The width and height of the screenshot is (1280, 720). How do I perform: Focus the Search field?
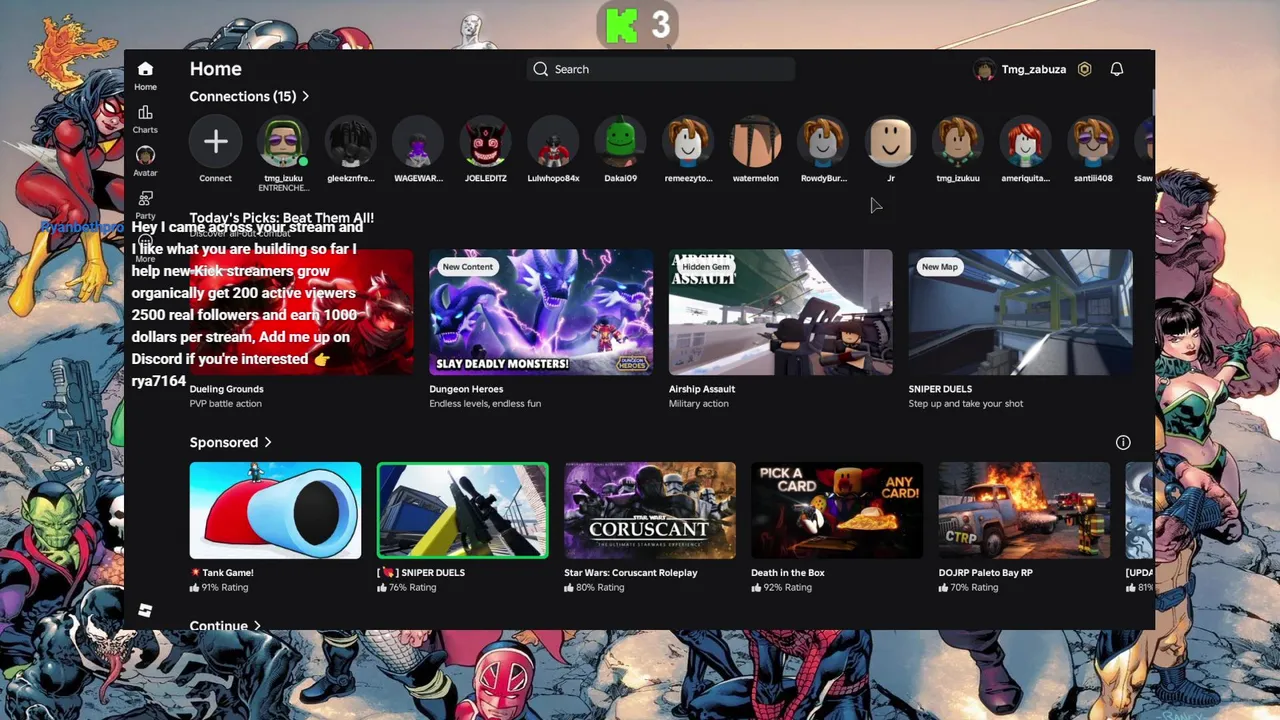tap(661, 69)
